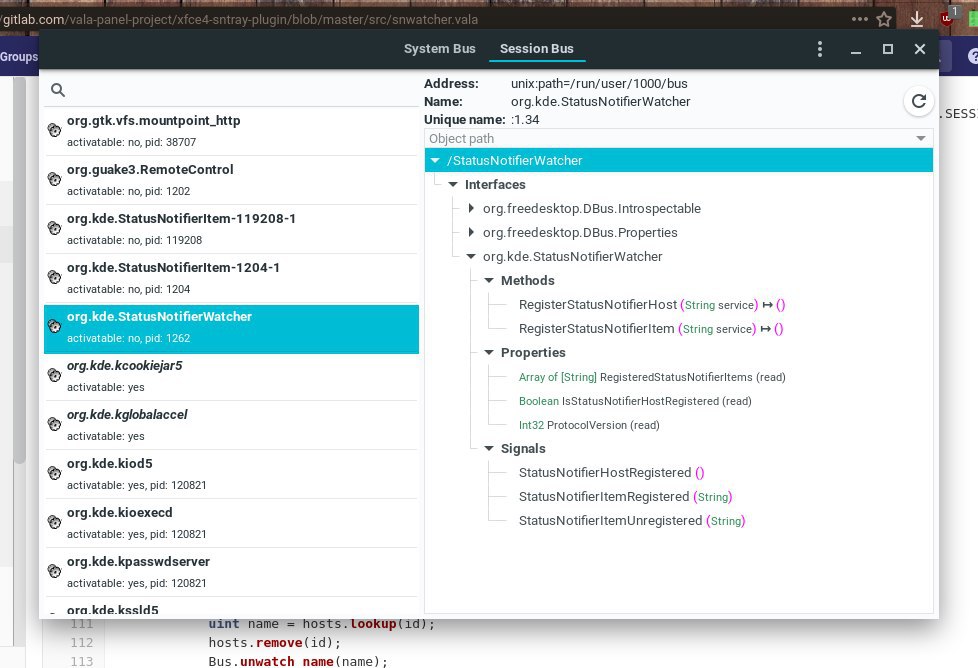Select org.kde.StatusNotifierItem-1204-1 entry
Viewport: 978px width, 668px height.
click(231, 278)
